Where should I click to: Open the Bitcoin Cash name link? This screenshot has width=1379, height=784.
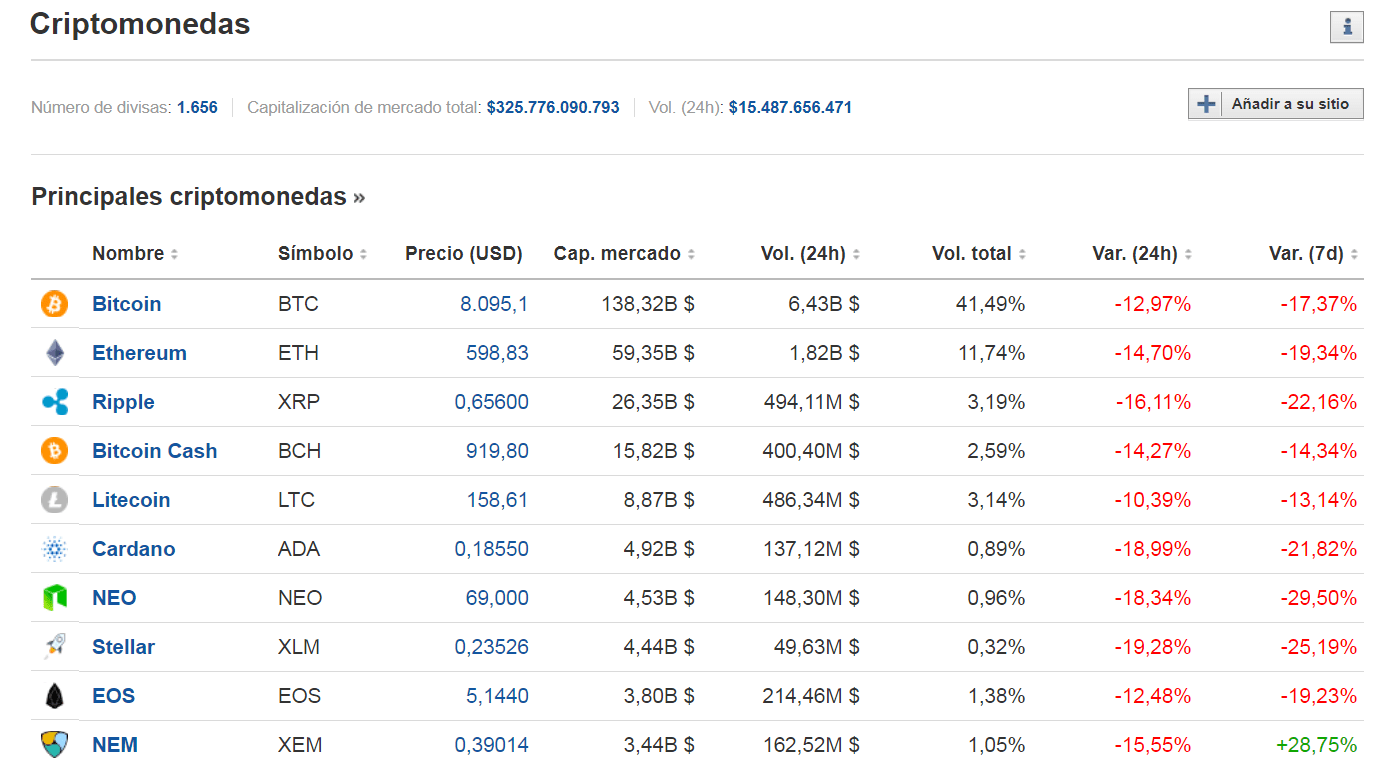click(x=154, y=451)
